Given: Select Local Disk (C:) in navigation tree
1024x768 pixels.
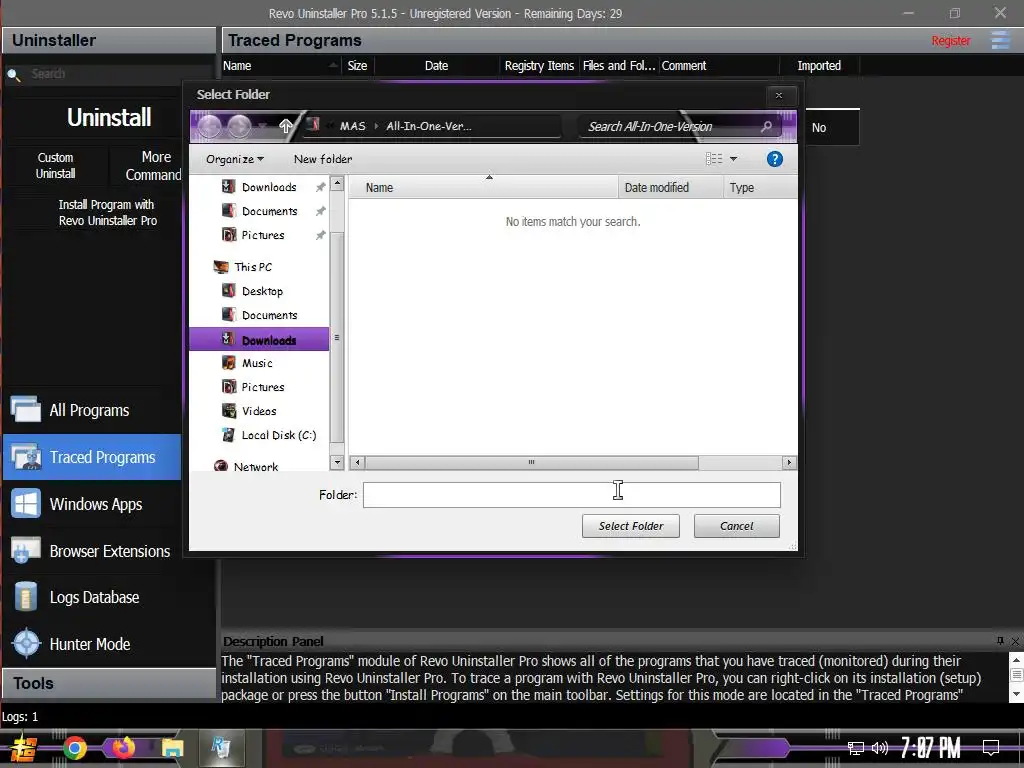Looking at the screenshot, I should [279, 435].
